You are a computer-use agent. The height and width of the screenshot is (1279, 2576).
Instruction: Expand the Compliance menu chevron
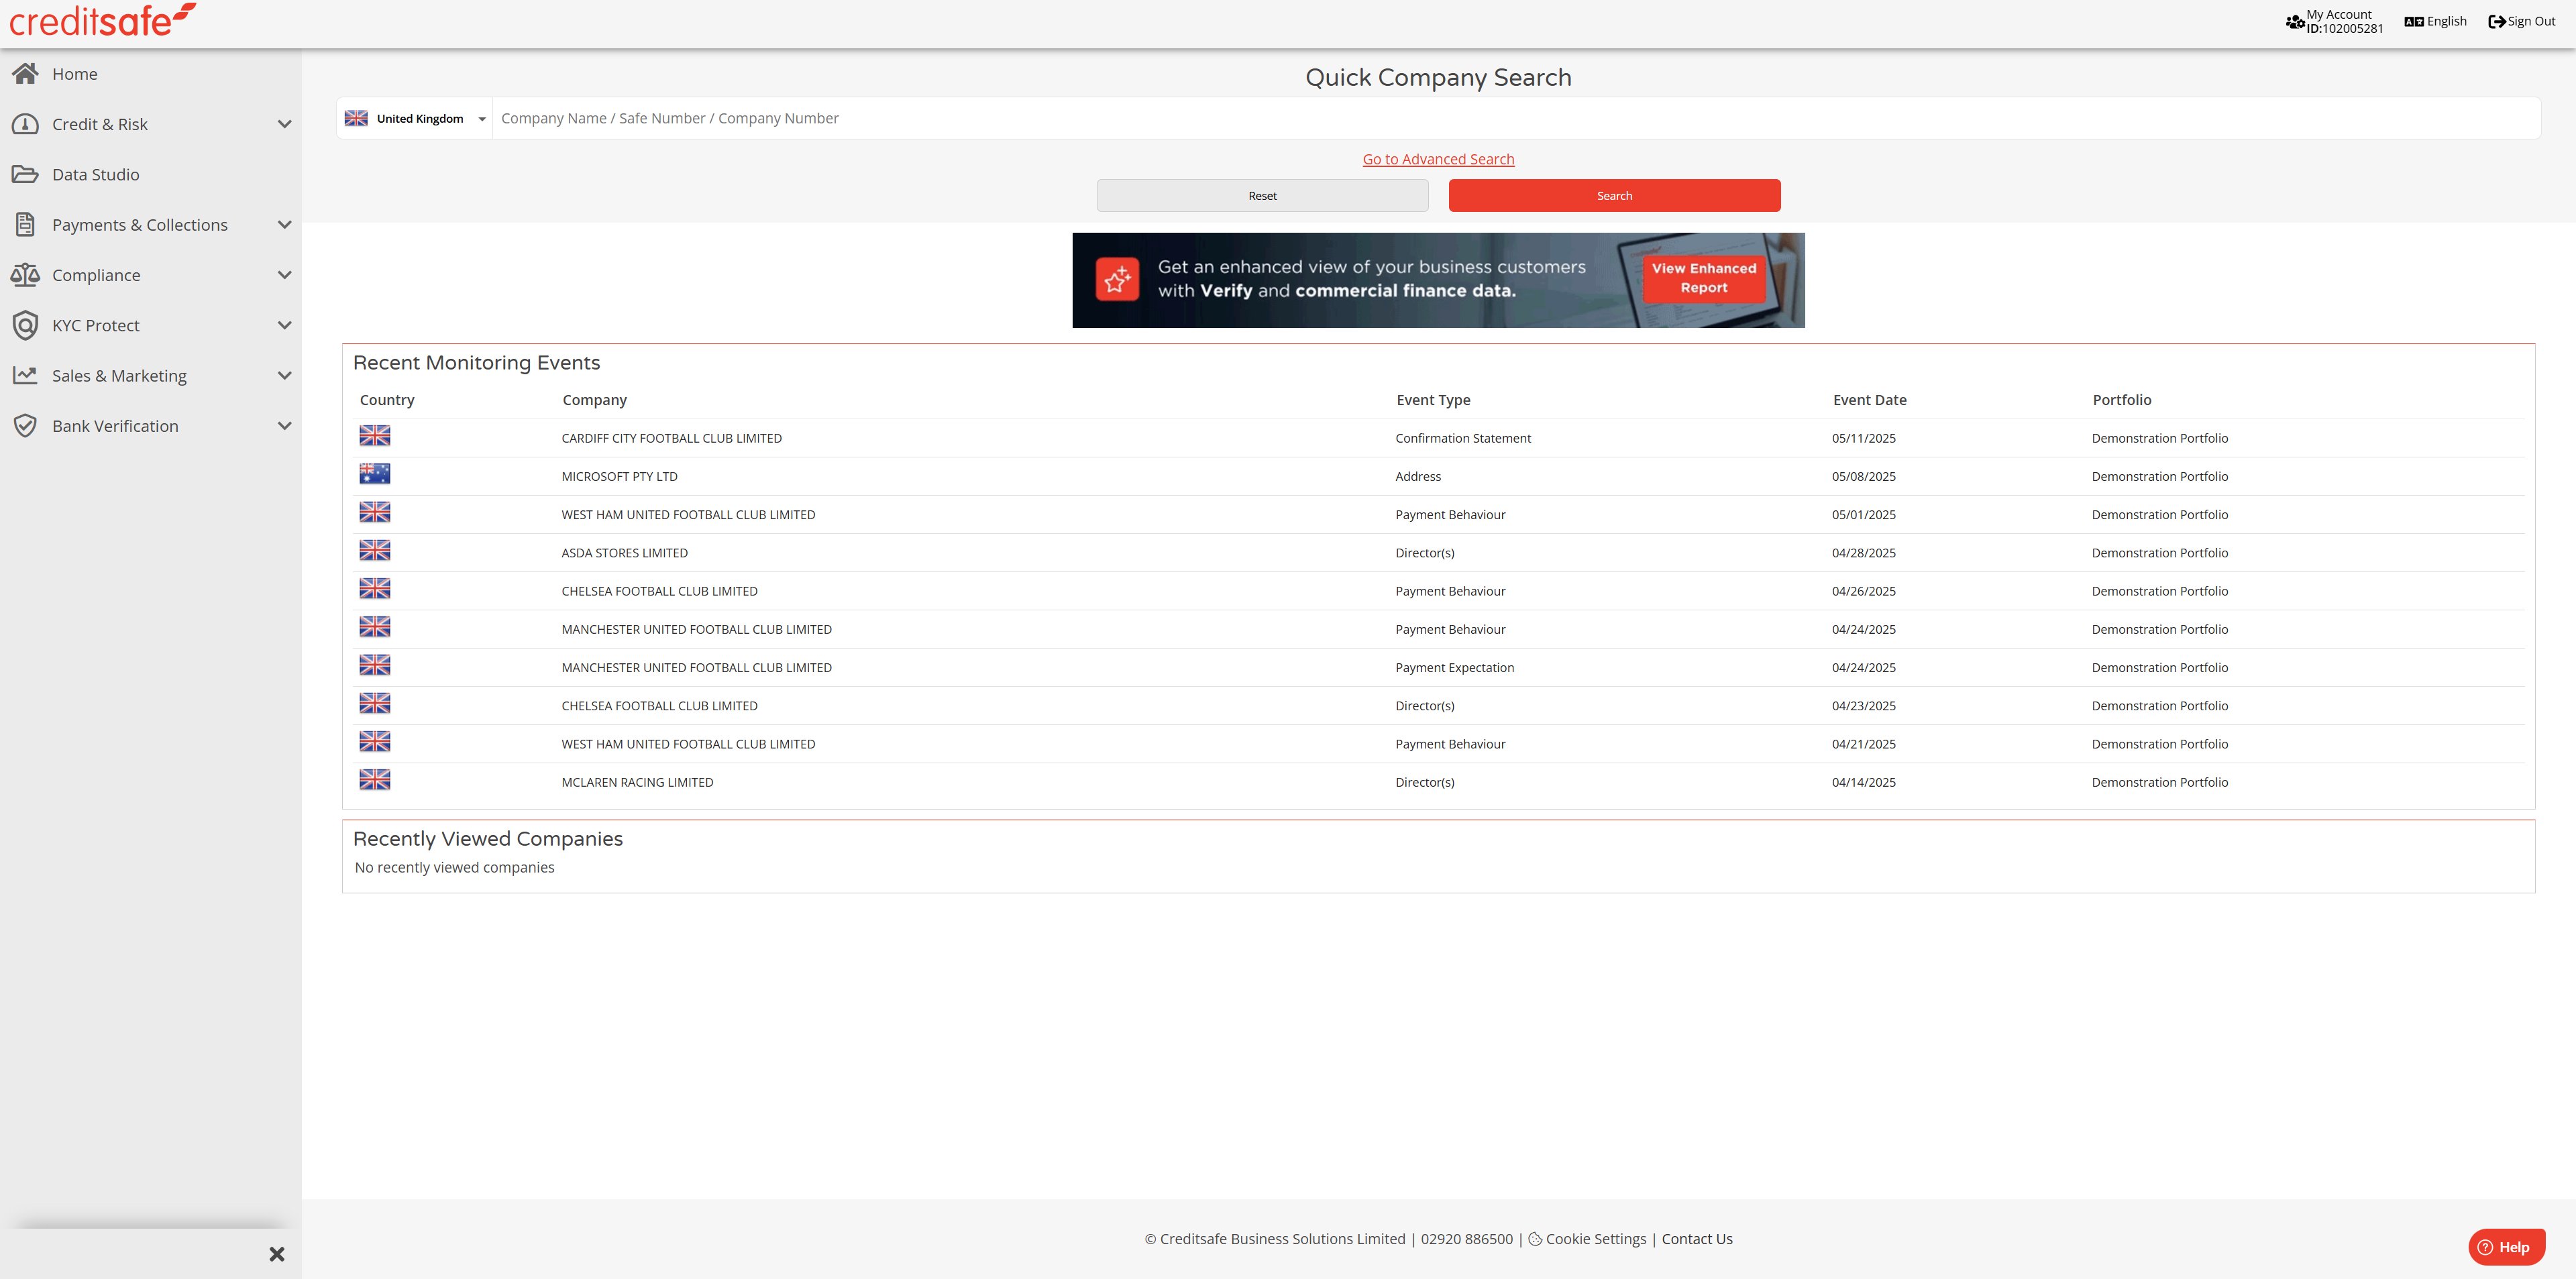pos(284,275)
